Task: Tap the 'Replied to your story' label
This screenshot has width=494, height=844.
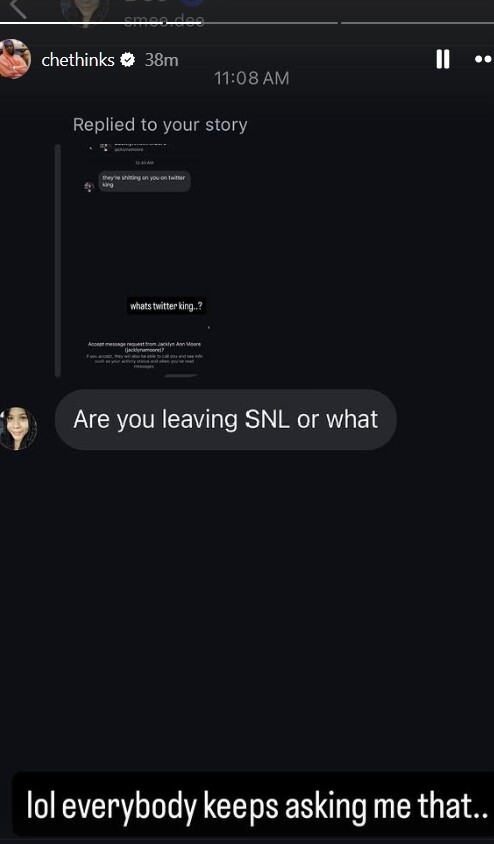Action: (x=160, y=125)
